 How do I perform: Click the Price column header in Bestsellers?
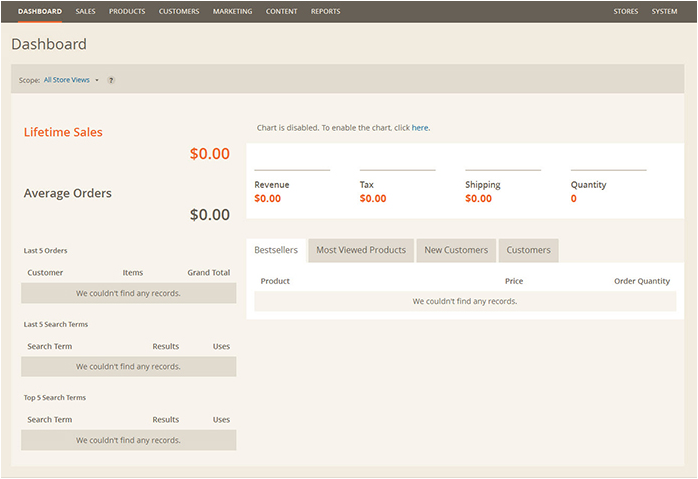(x=513, y=281)
